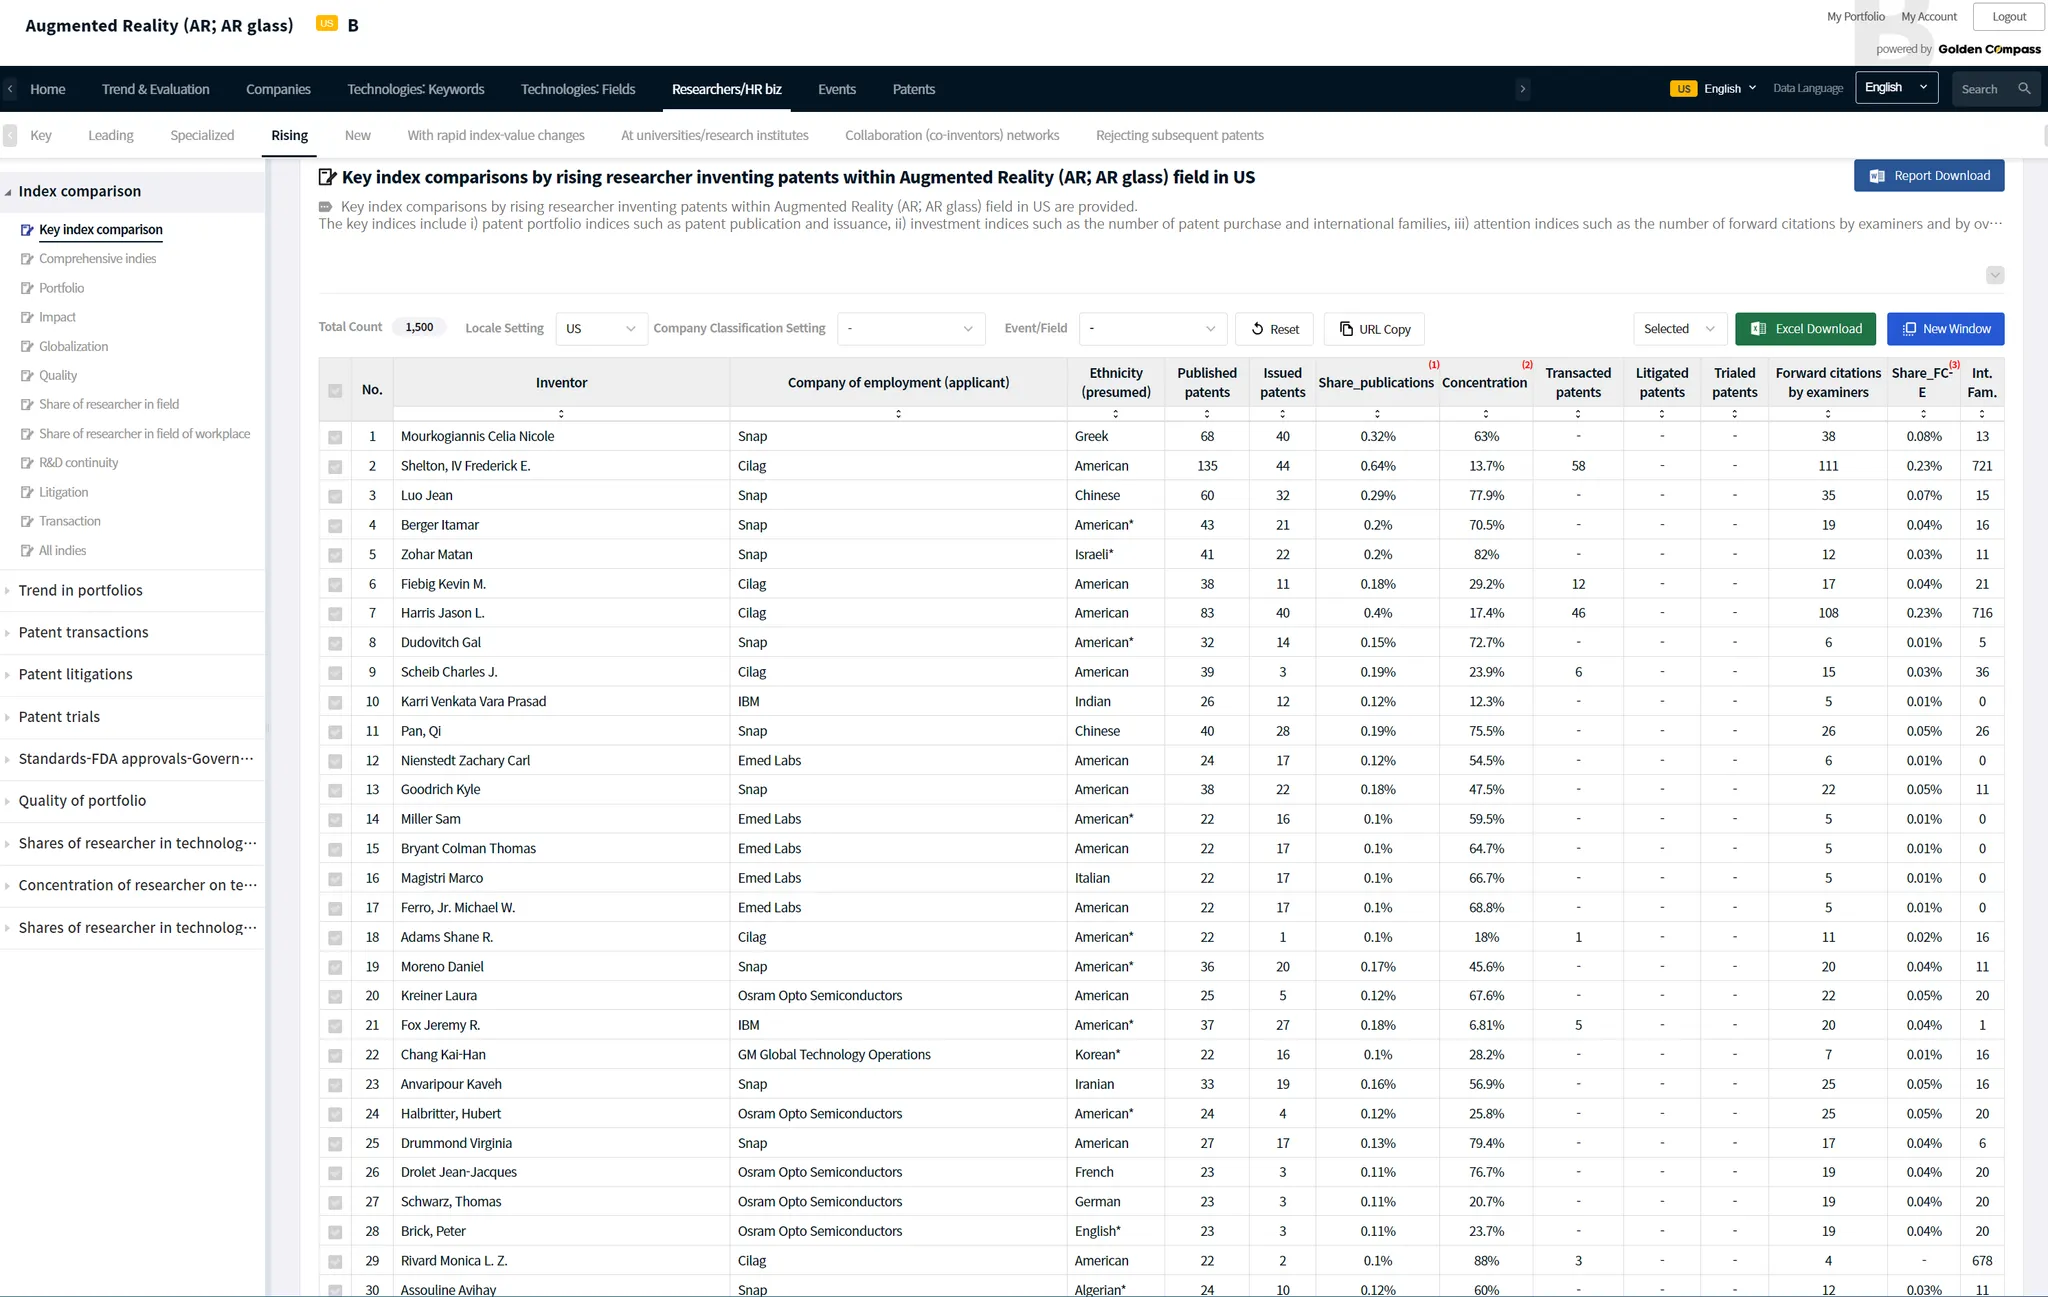Click the URL Copy icon
The width and height of the screenshot is (2048, 1297).
[1346, 329]
